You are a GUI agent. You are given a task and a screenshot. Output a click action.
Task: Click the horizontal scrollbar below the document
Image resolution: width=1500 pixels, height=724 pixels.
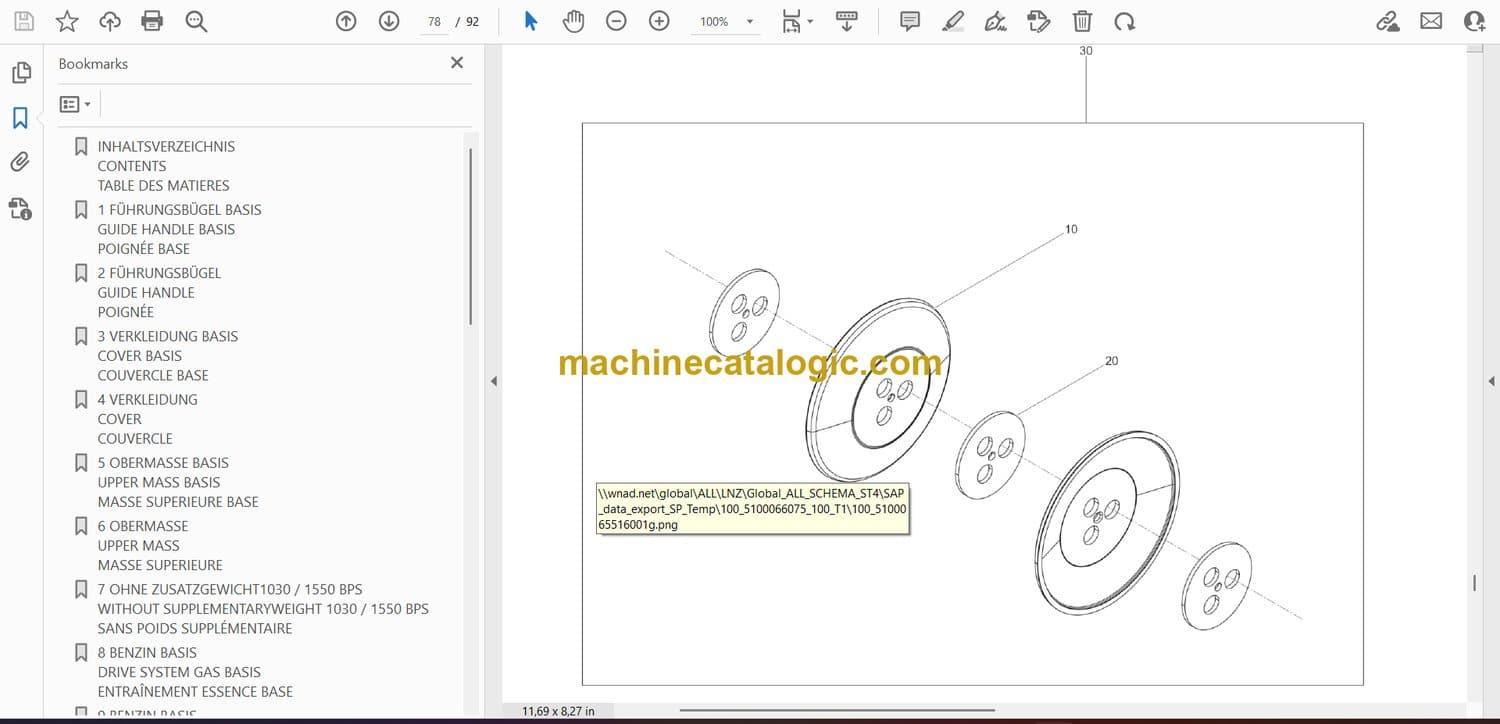pyautogui.click(x=837, y=711)
